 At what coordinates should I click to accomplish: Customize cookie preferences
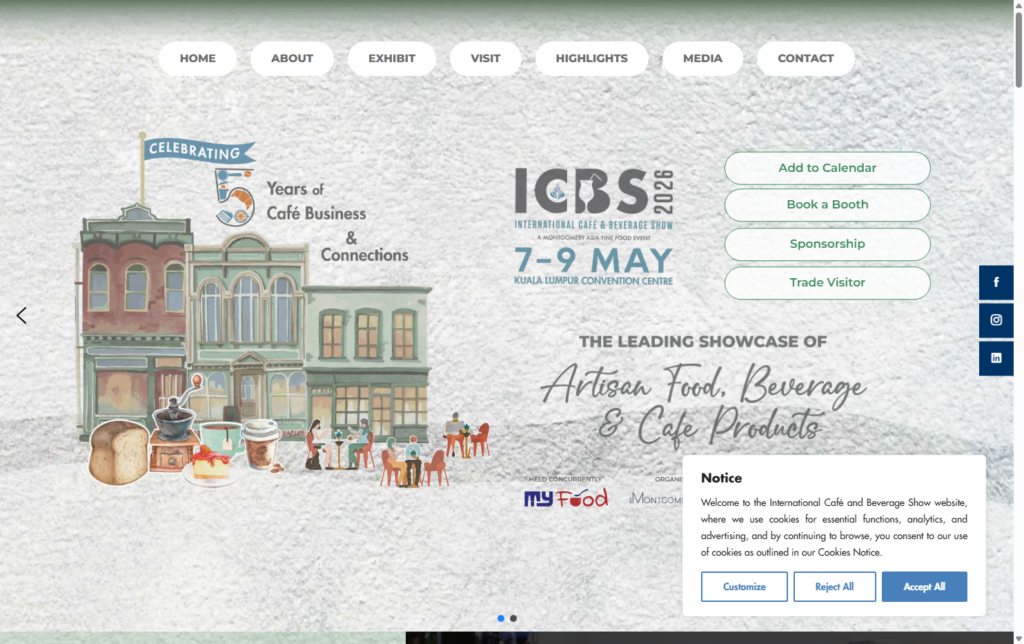(744, 586)
